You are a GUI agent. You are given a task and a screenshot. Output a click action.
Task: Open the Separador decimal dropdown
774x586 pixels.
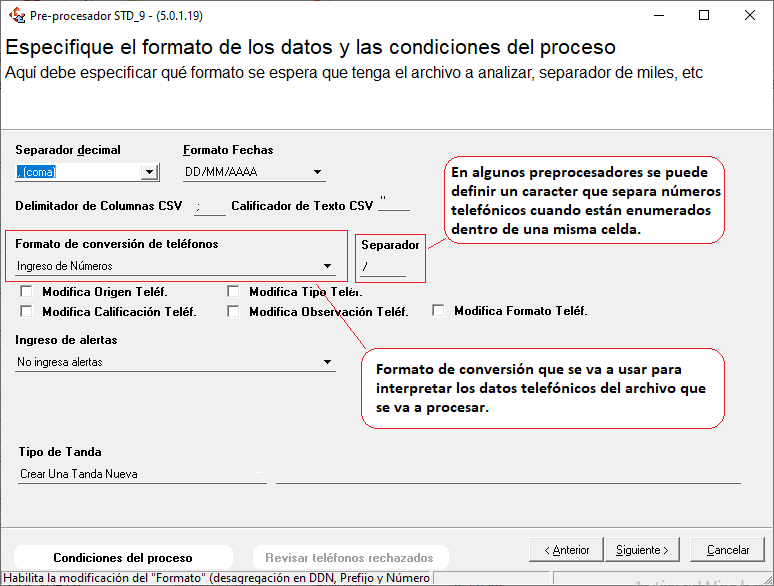(150, 172)
